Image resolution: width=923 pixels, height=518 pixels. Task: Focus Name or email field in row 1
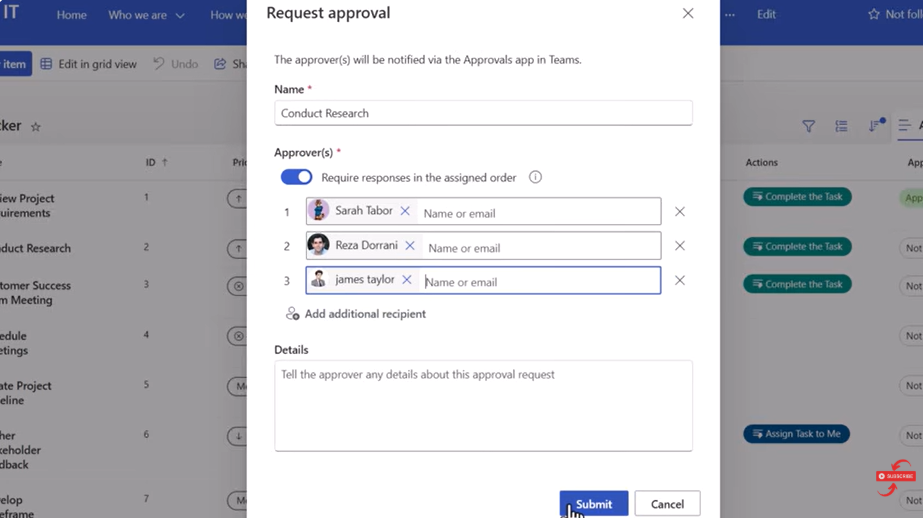(x=539, y=213)
